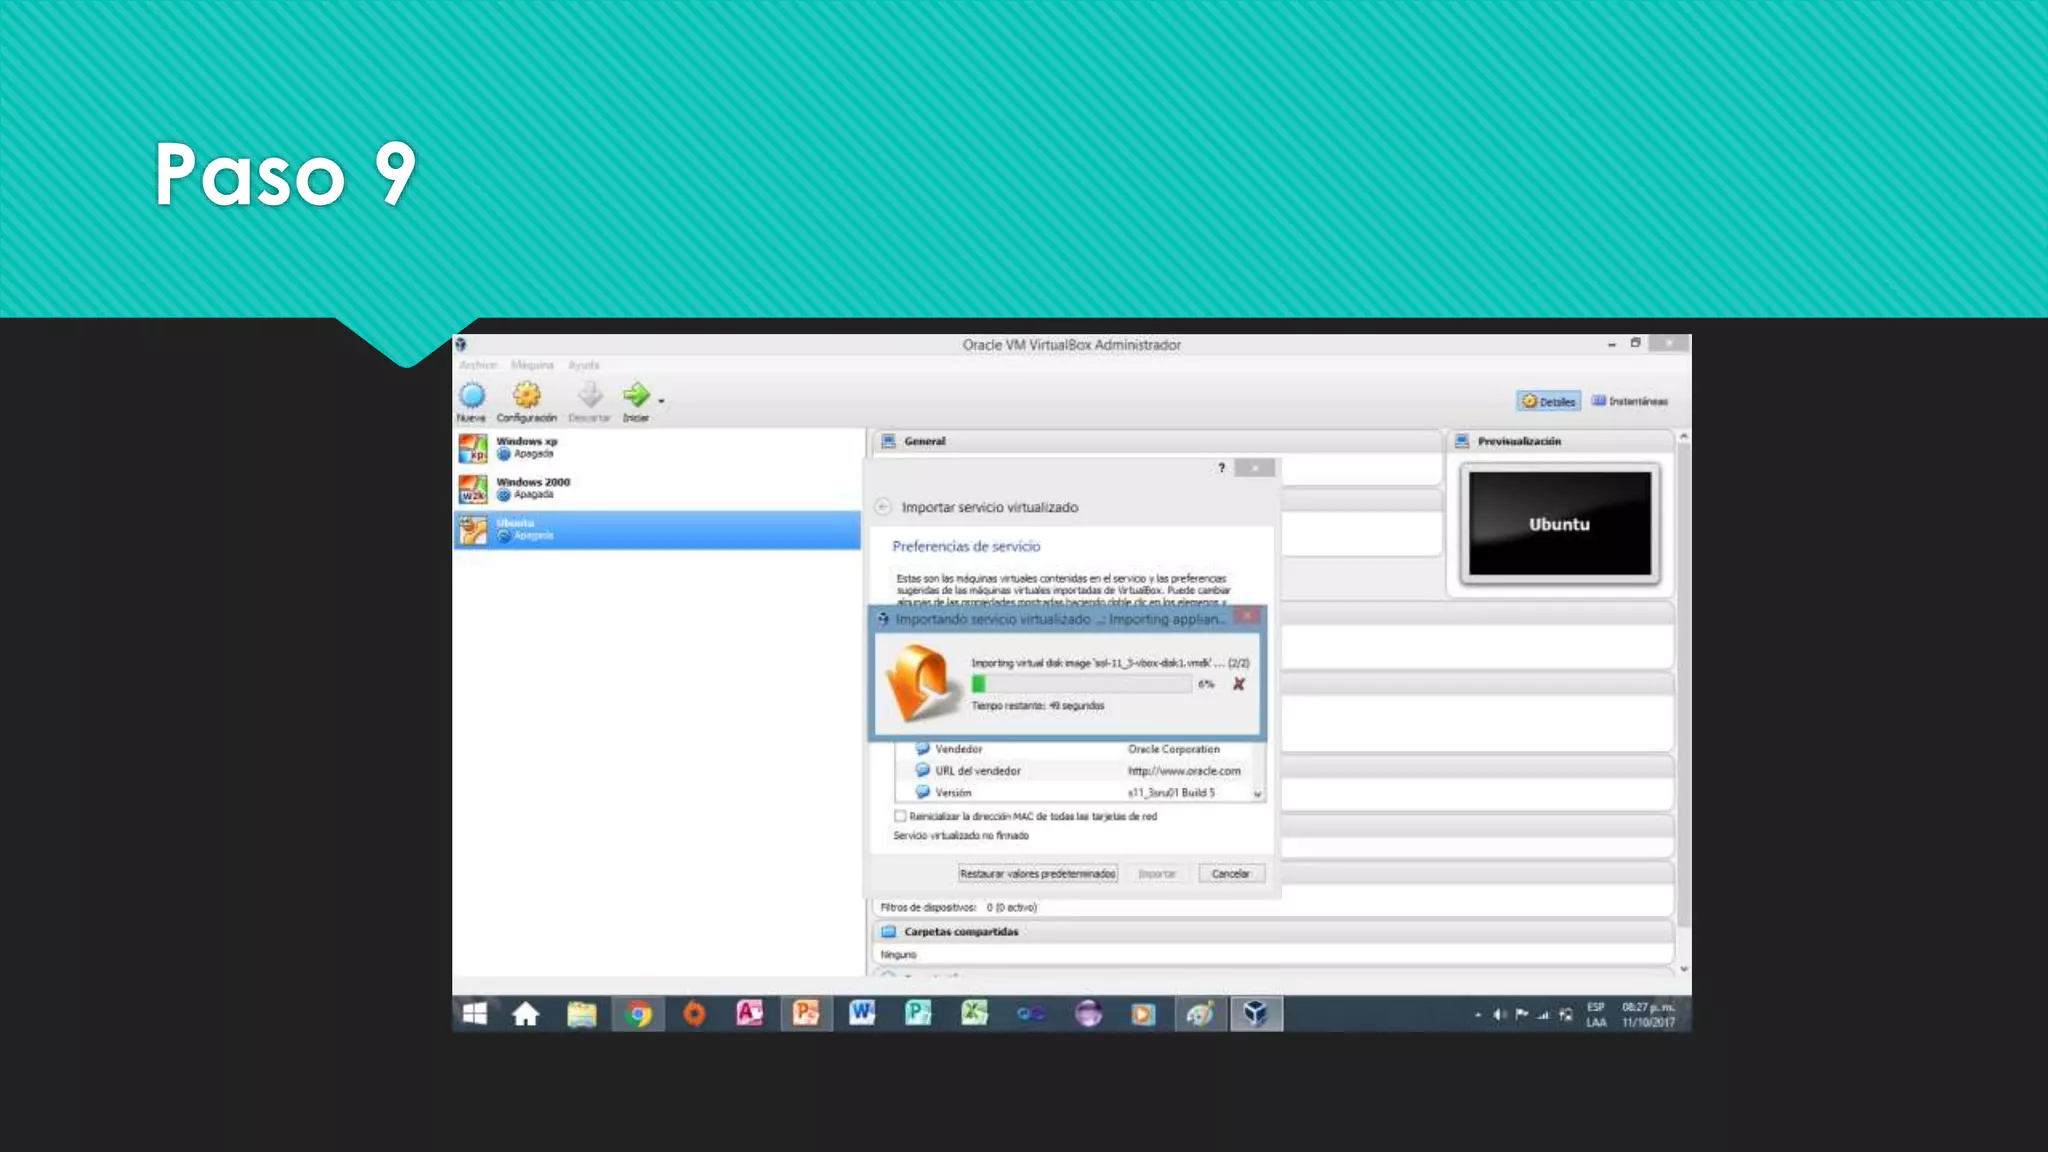
Task: Click the help question mark icon
Action: pos(1221,468)
